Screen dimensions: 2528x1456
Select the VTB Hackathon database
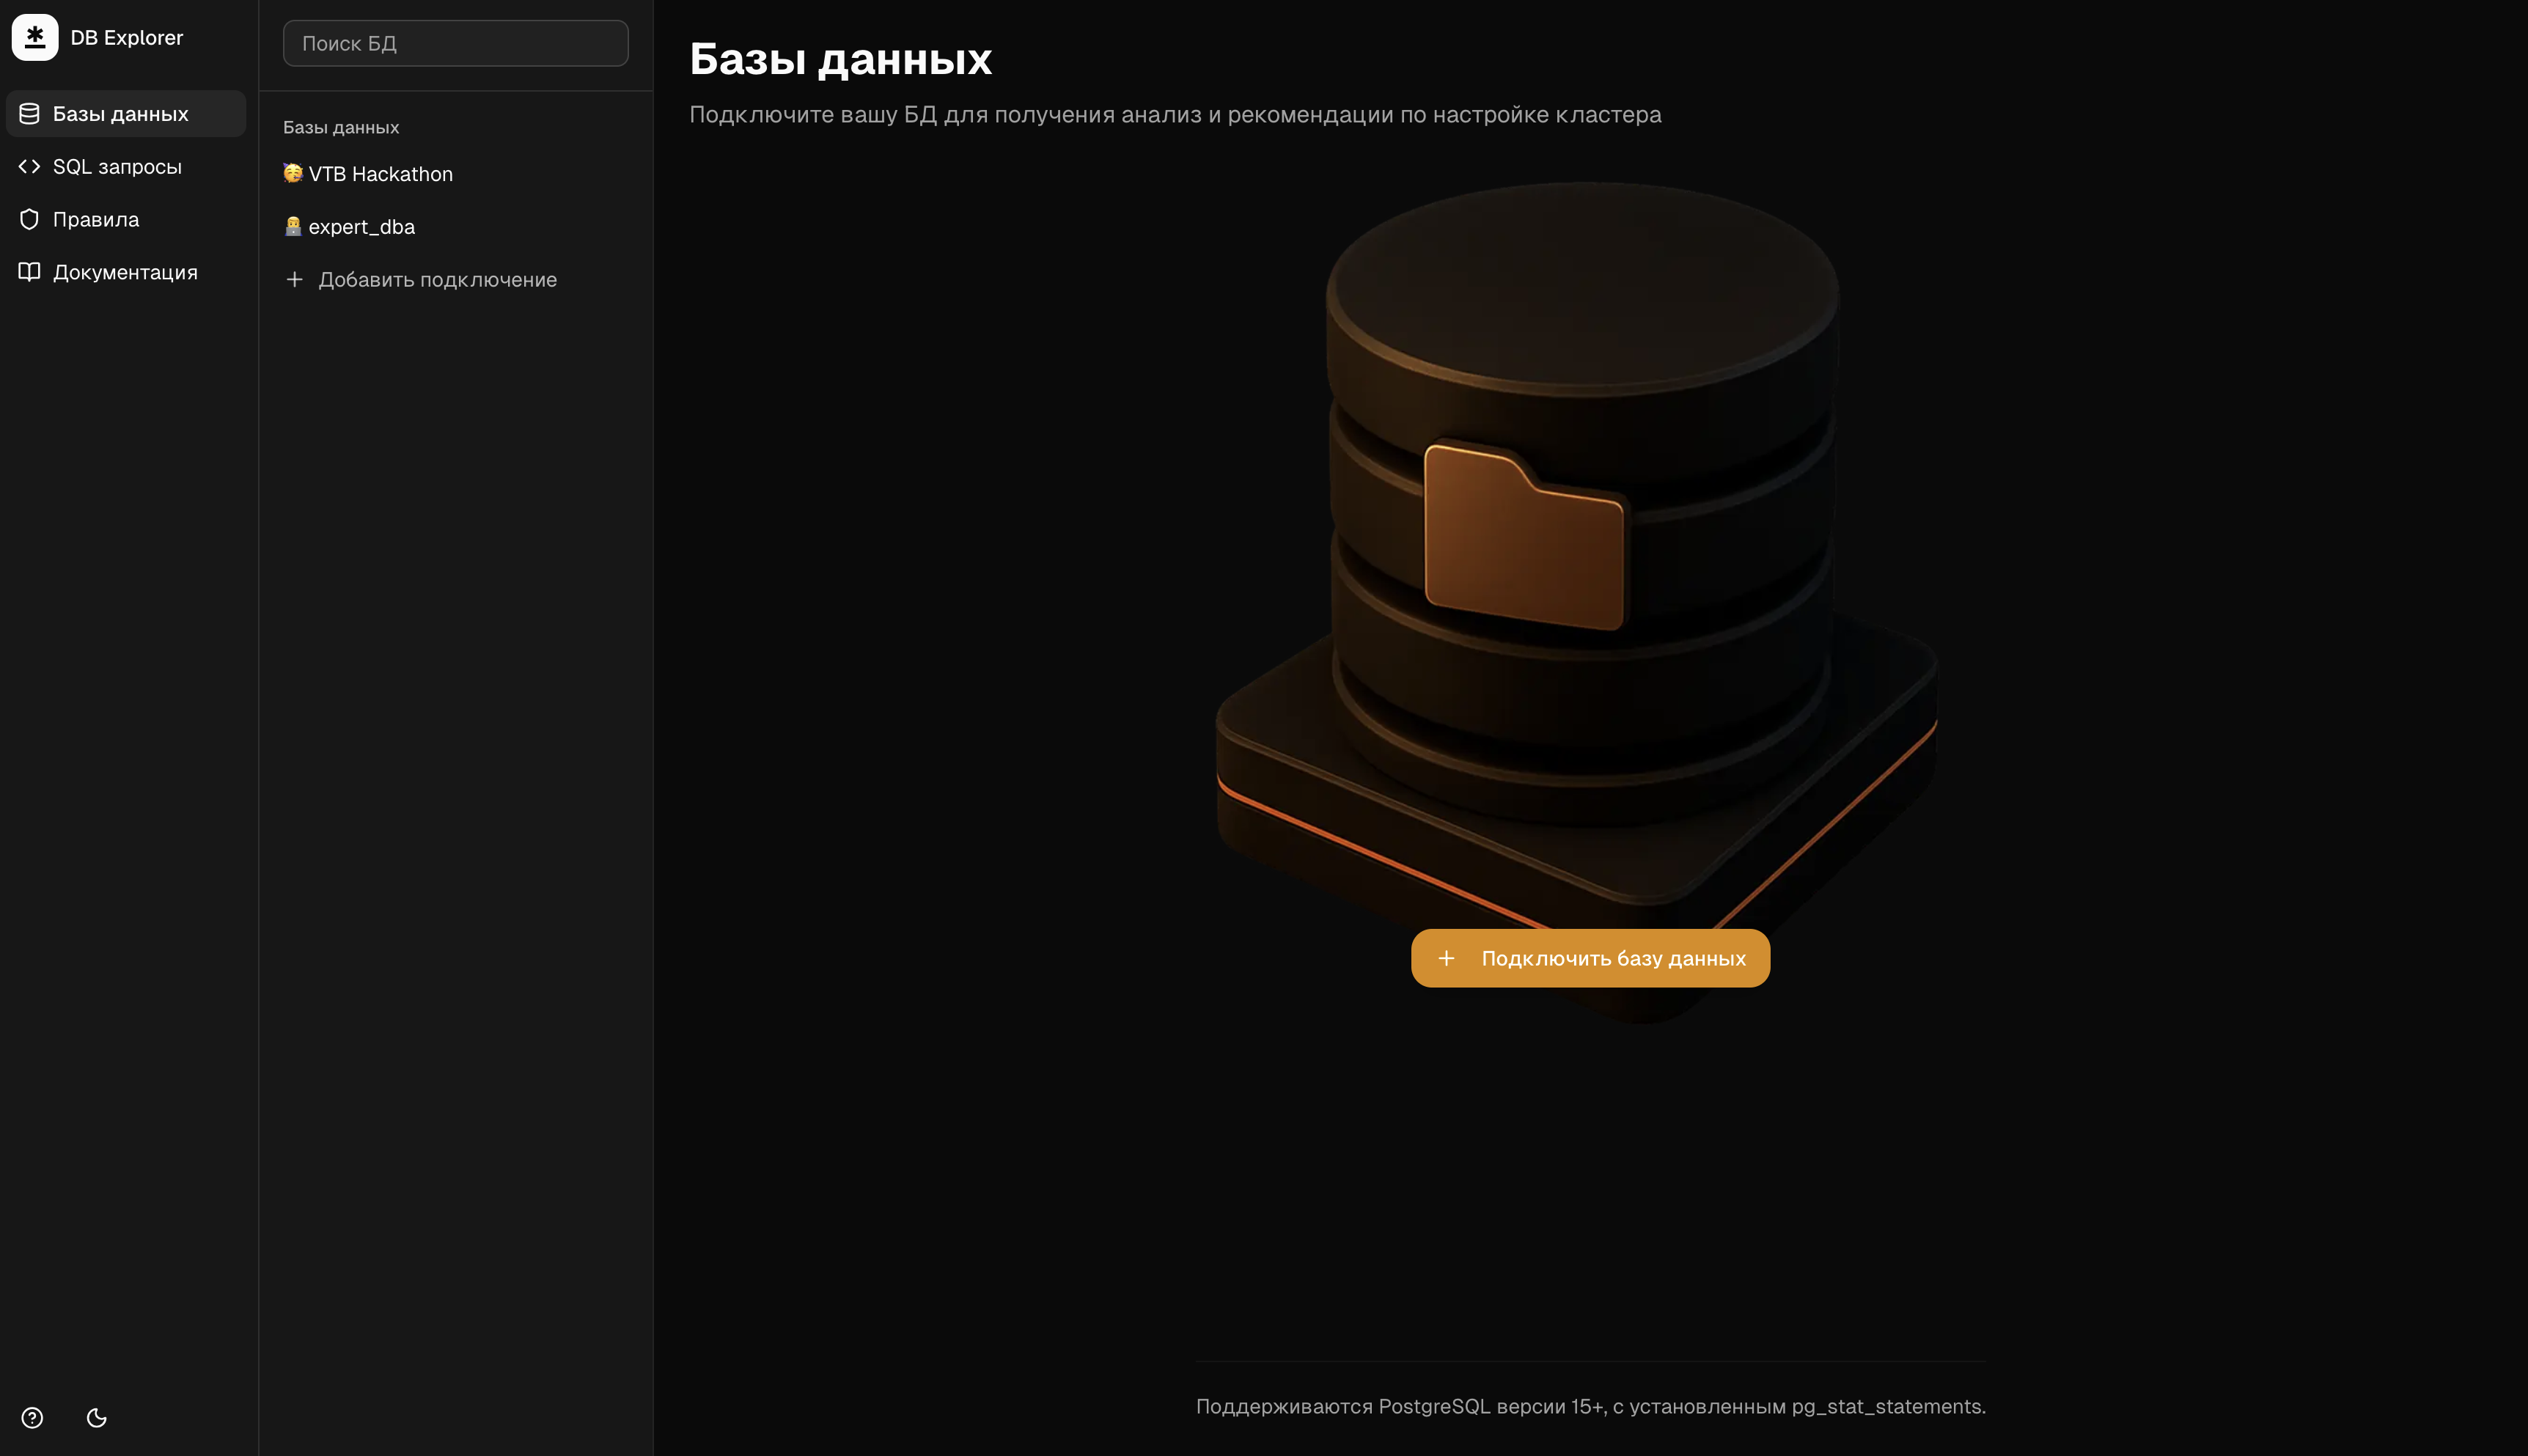click(x=381, y=174)
